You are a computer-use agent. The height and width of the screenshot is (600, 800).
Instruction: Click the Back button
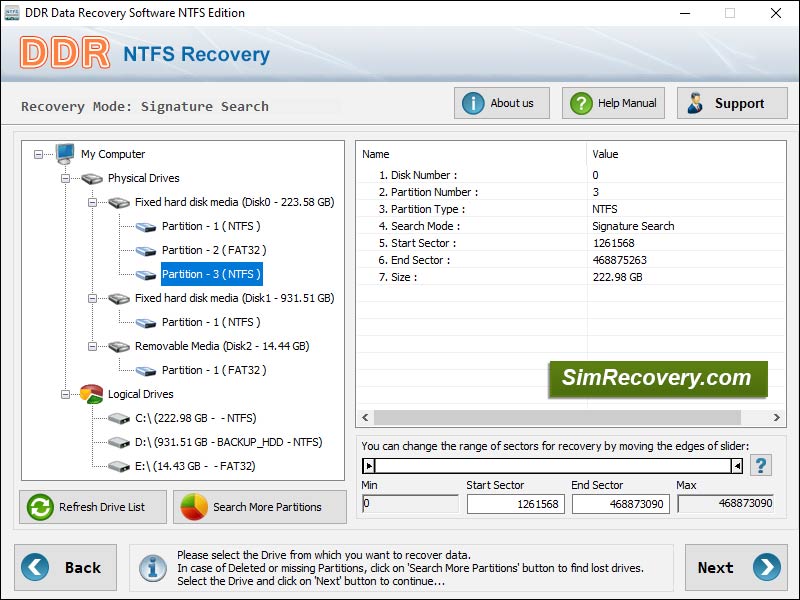[66, 567]
